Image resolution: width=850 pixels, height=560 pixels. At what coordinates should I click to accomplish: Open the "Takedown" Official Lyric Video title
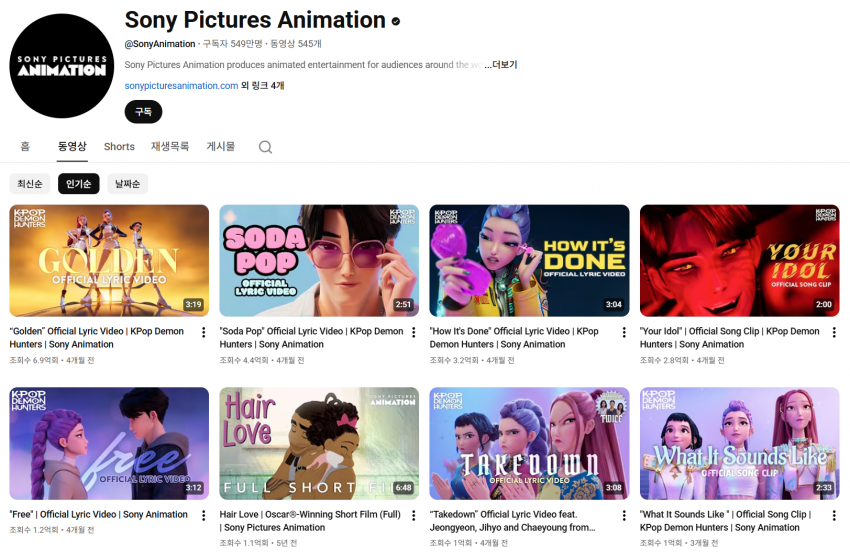click(x=512, y=521)
